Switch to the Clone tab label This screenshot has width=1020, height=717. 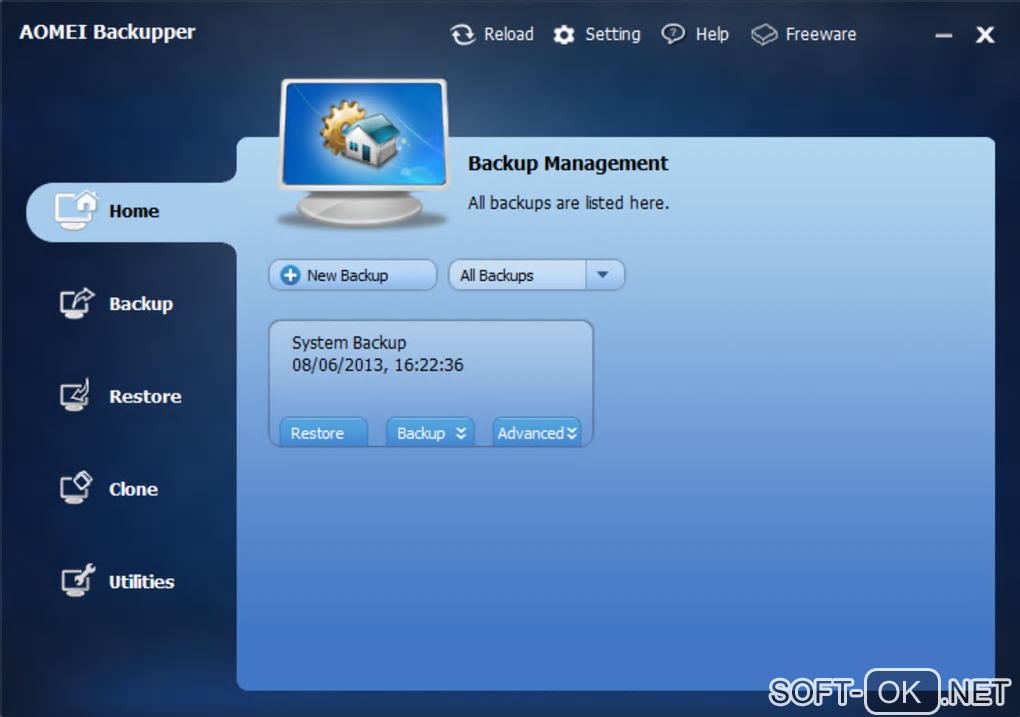pos(133,489)
